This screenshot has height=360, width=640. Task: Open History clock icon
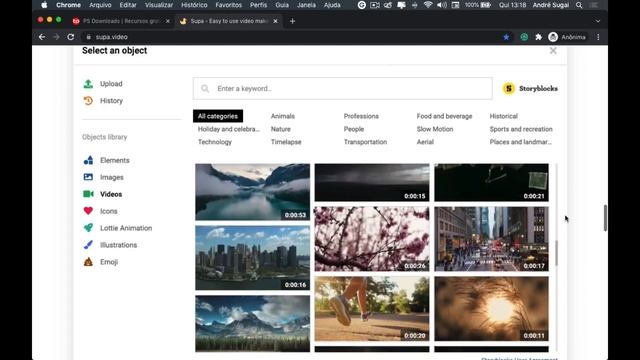click(88, 101)
